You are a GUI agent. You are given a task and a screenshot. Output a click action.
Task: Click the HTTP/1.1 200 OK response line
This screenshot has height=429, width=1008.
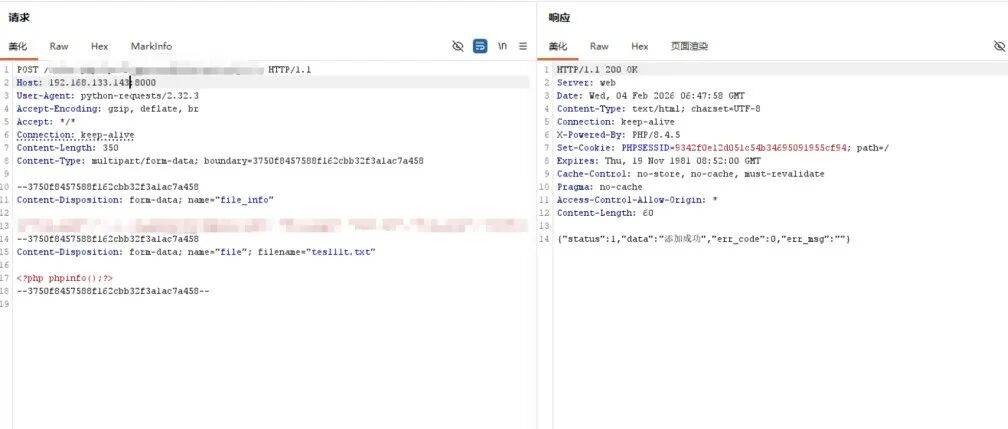pyautogui.click(x=597, y=69)
